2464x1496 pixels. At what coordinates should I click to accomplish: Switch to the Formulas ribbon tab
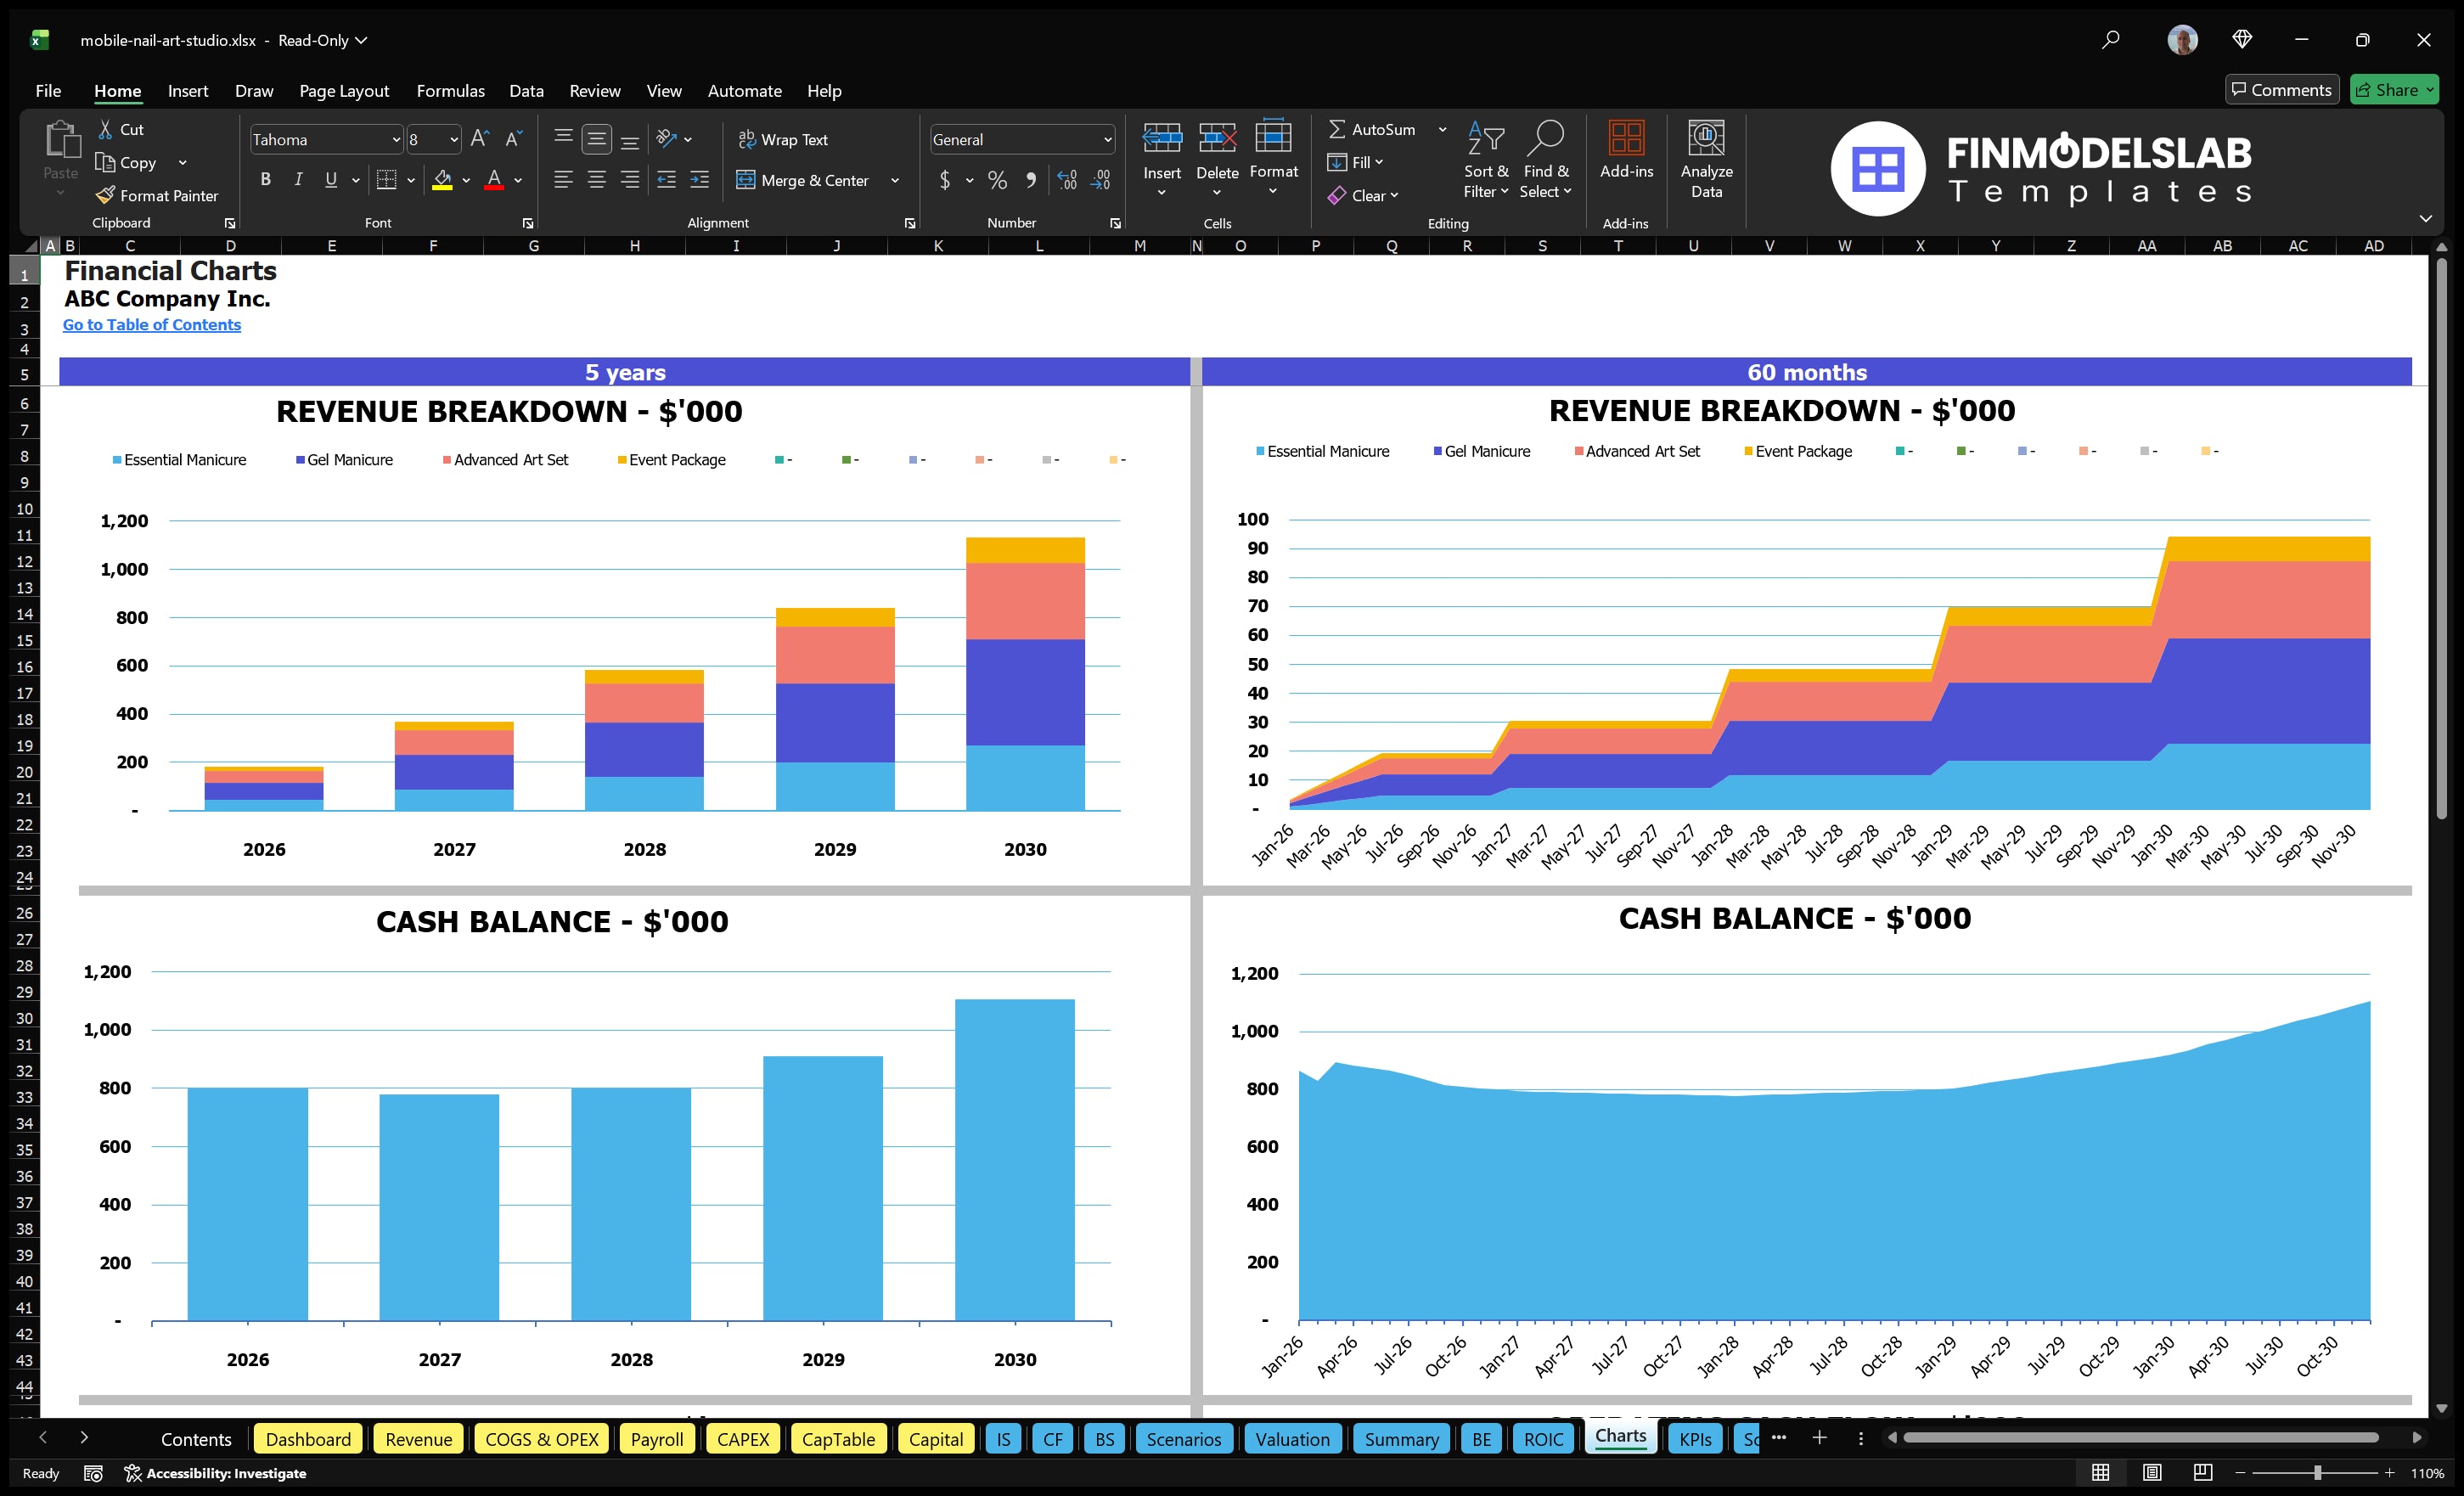click(x=450, y=90)
